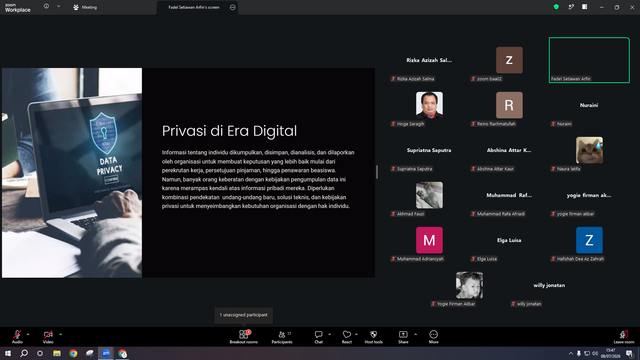Open Windows notification center
The width and height of the screenshot is (640, 360).
pyautogui.click(x=630, y=353)
